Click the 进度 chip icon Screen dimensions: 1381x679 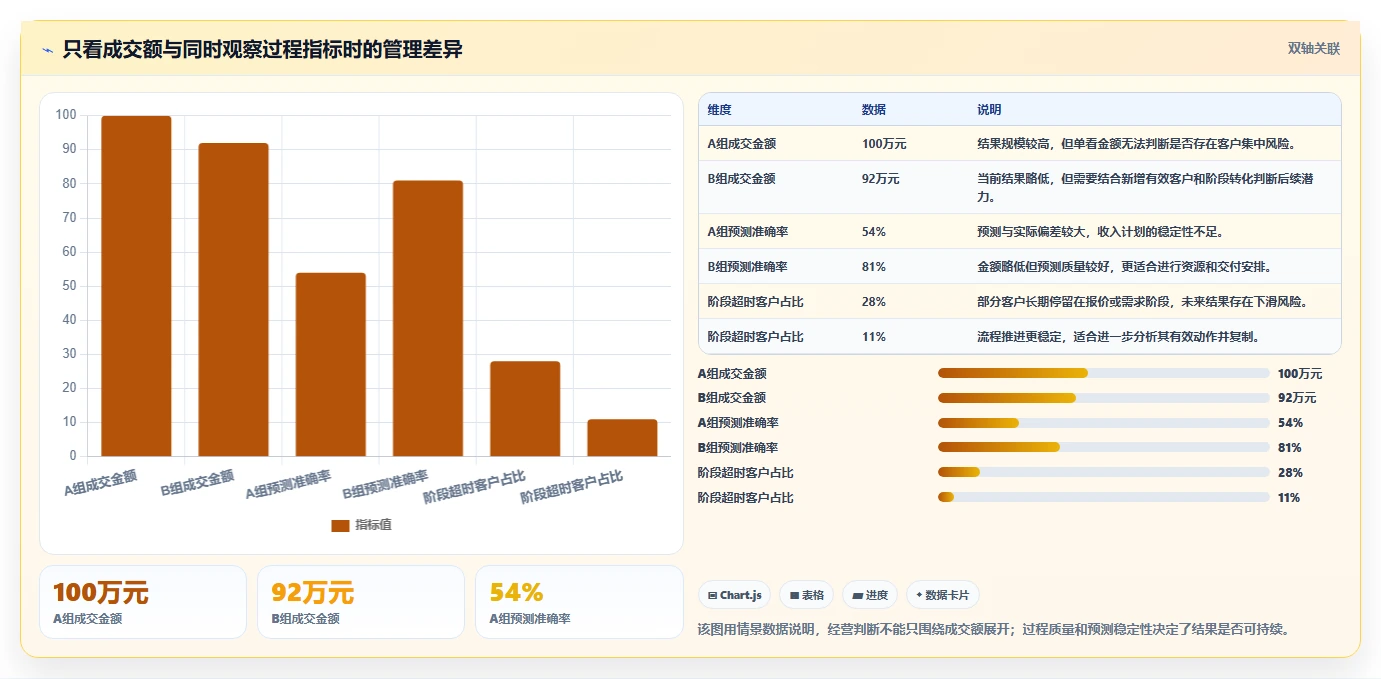click(x=857, y=595)
